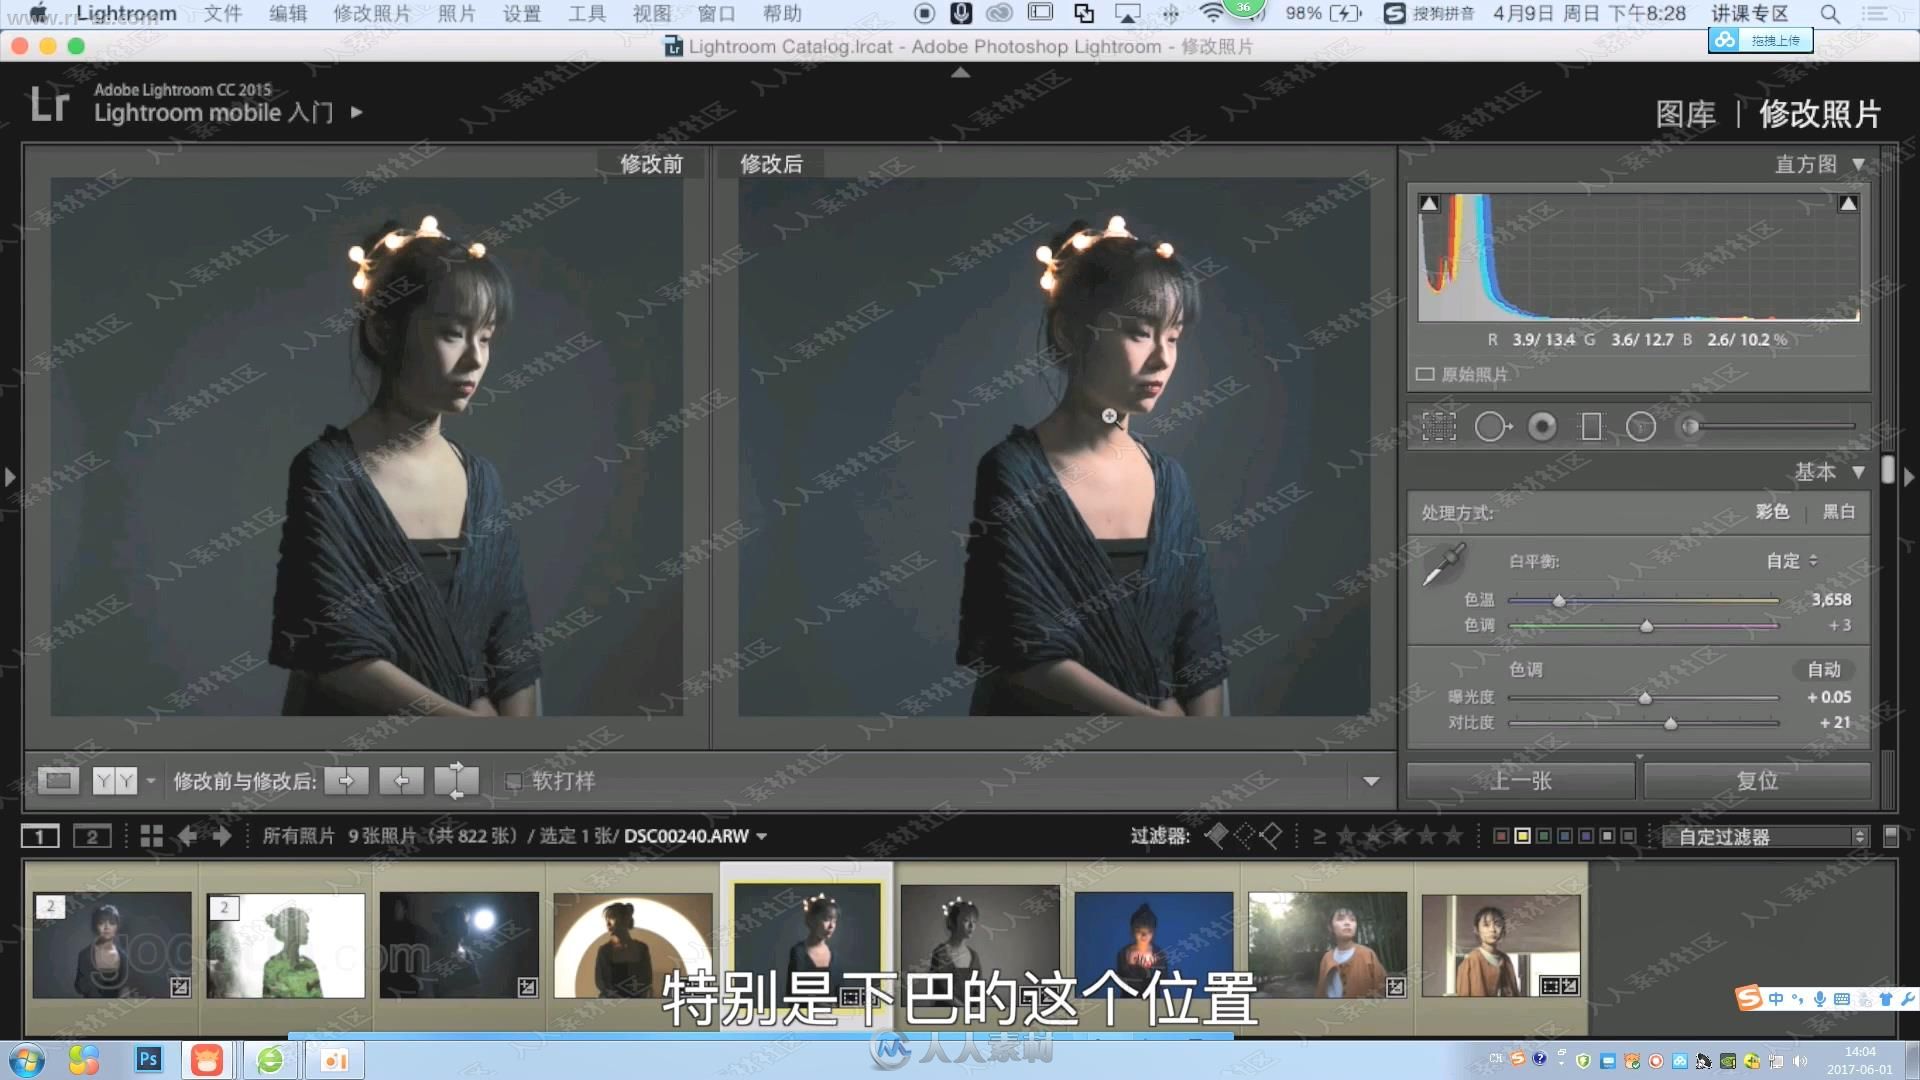Open the 自定过滤器 dropdown
This screenshot has width=1920, height=1080.
[x=1765, y=836]
